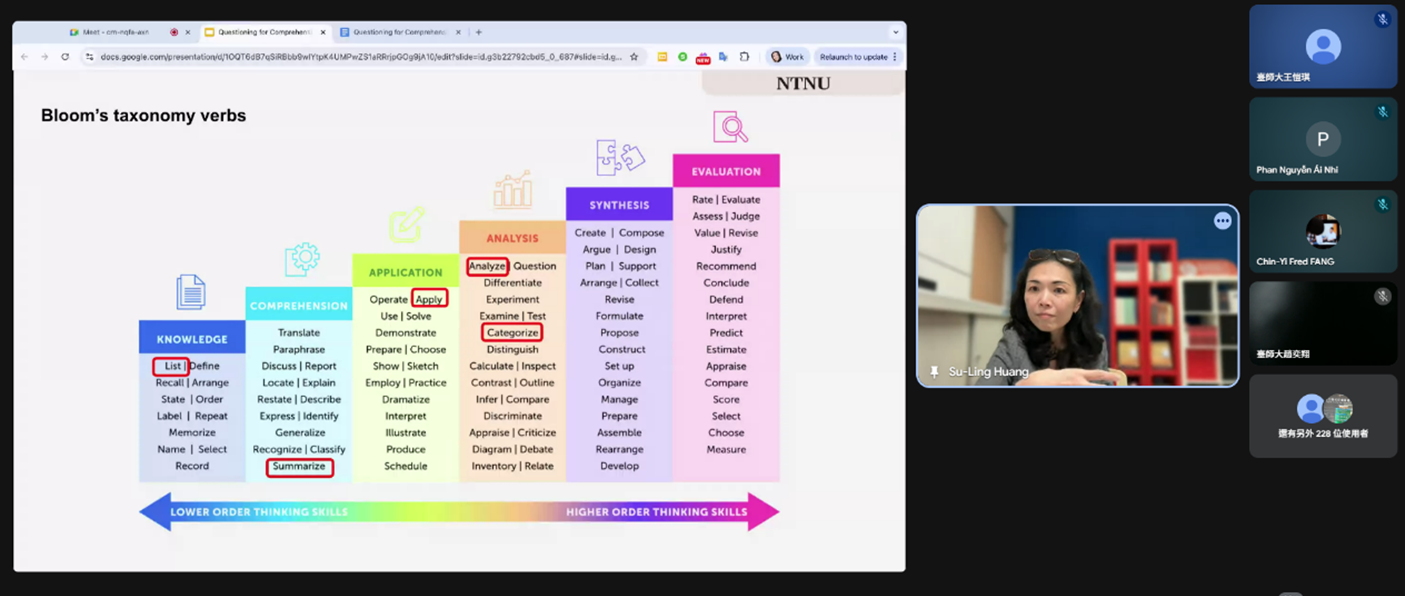
Task: Click the red NEW extension icon
Action: [703, 58]
